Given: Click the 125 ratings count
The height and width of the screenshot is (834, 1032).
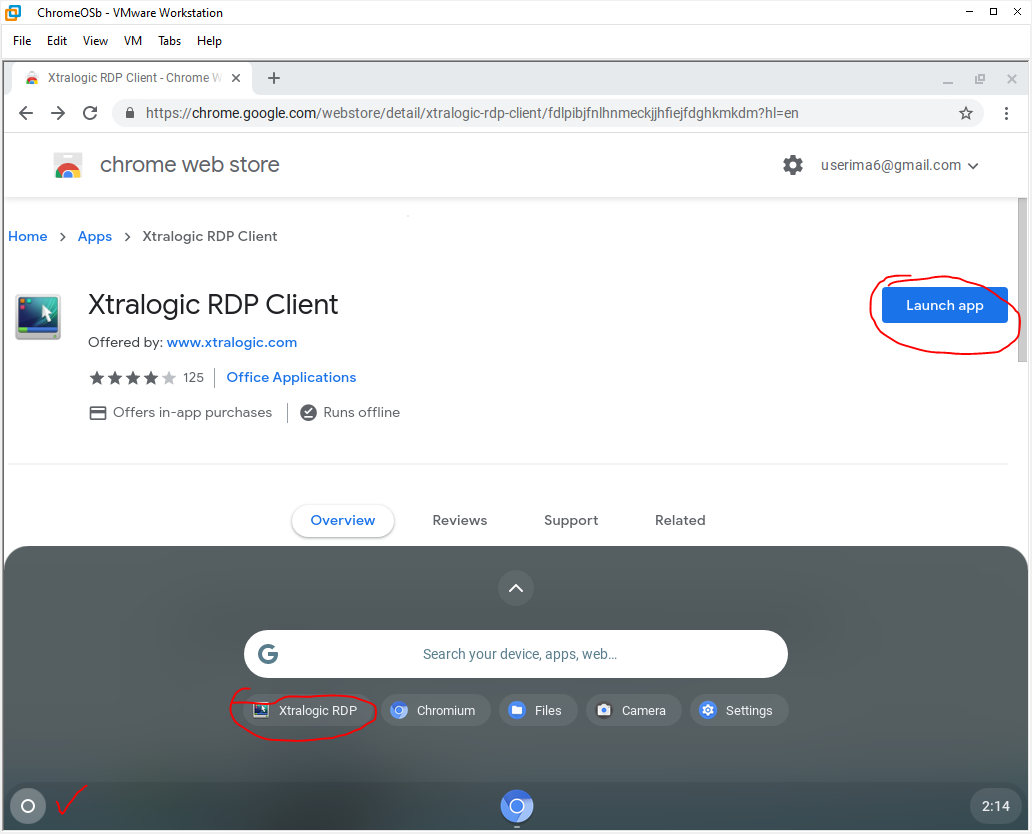Looking at the screenshot, I should pyautogui.click(x=194, y=378).
